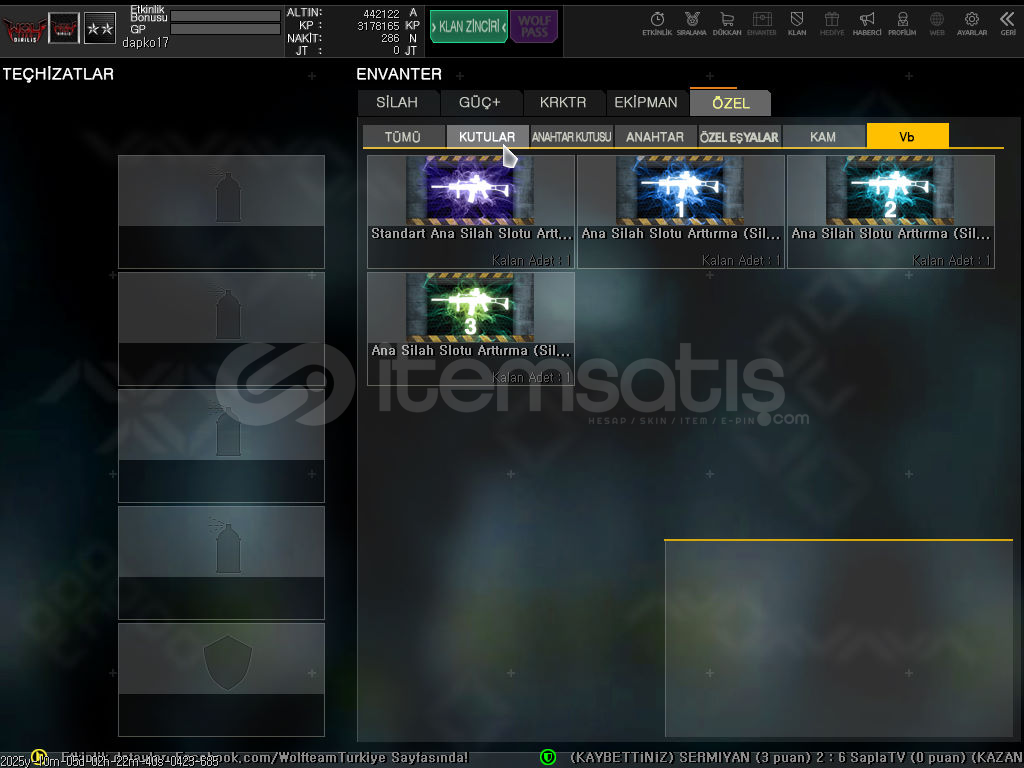Open the Ekipman inventory tab
The image size is (1024, 768).
click(645, 102)
